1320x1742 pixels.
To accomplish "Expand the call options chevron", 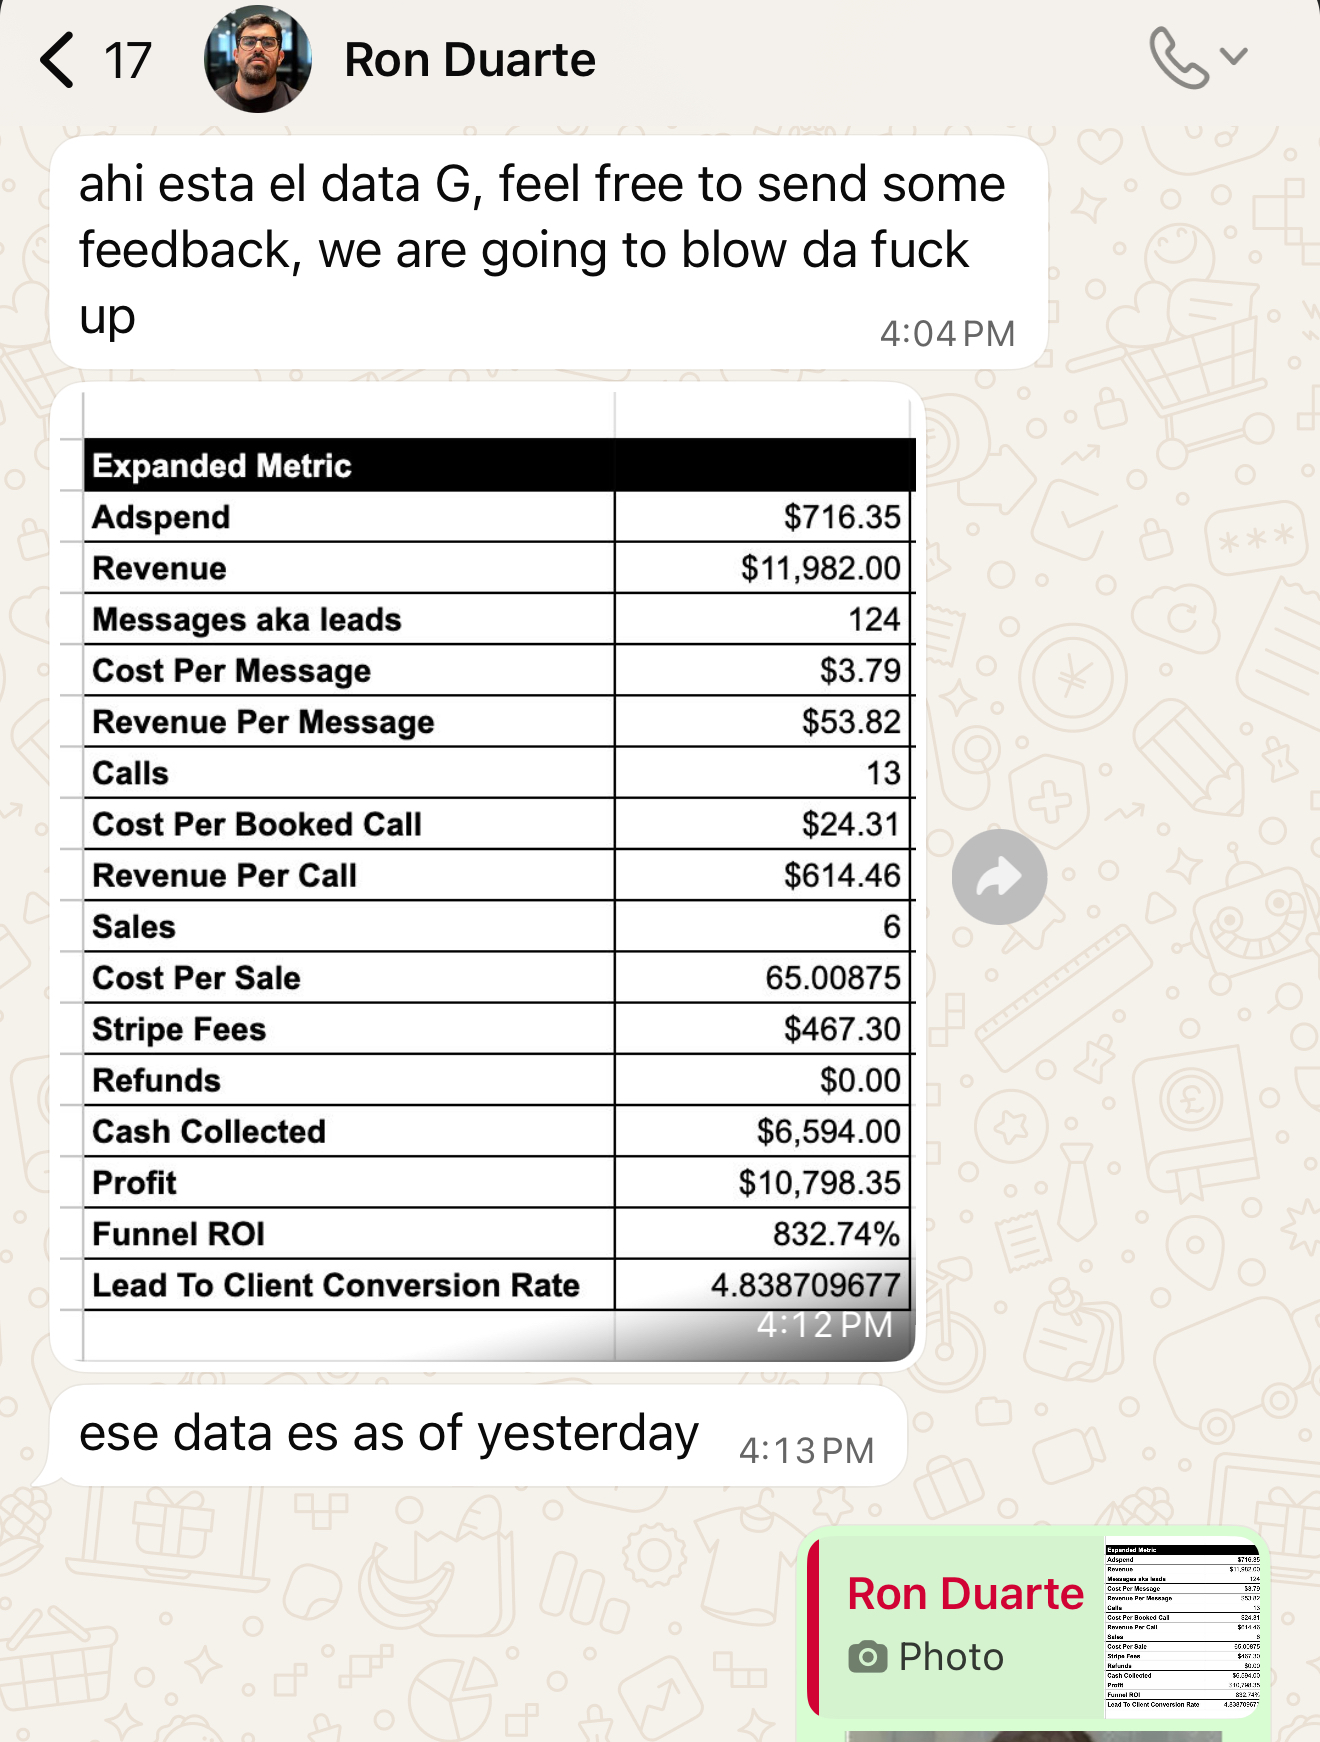I will coord(1235,56).
